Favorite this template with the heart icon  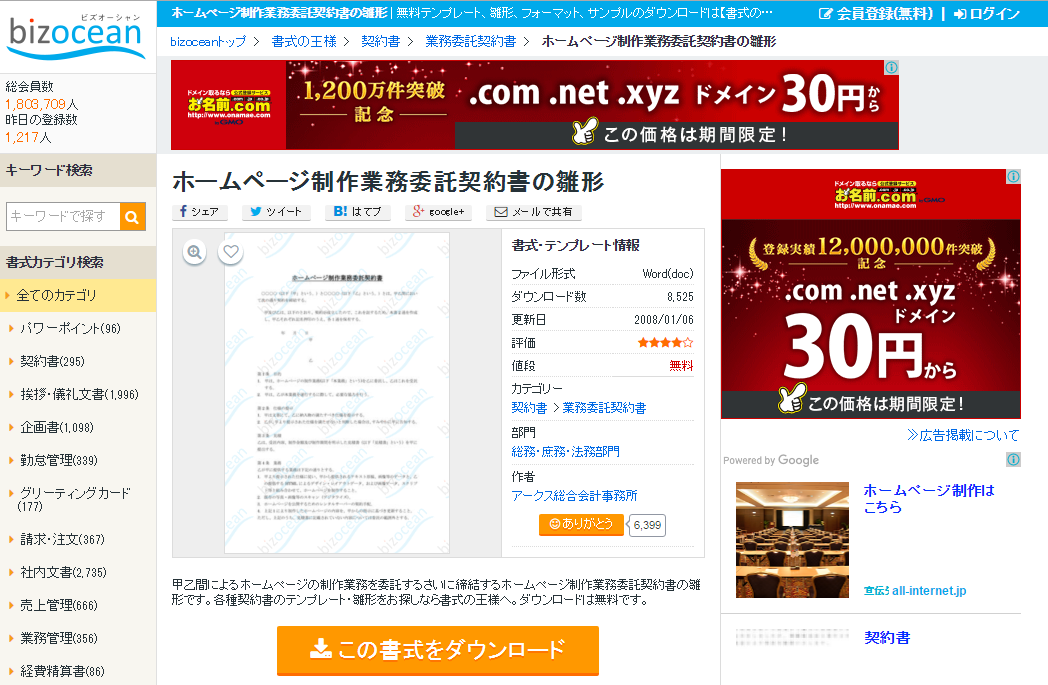coord(231,252)
